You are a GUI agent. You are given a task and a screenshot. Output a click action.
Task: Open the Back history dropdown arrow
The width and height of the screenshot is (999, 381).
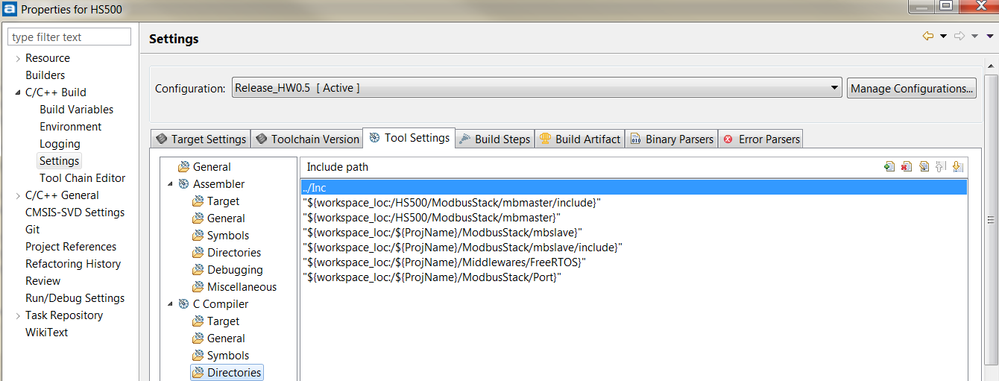click(944, 36)
